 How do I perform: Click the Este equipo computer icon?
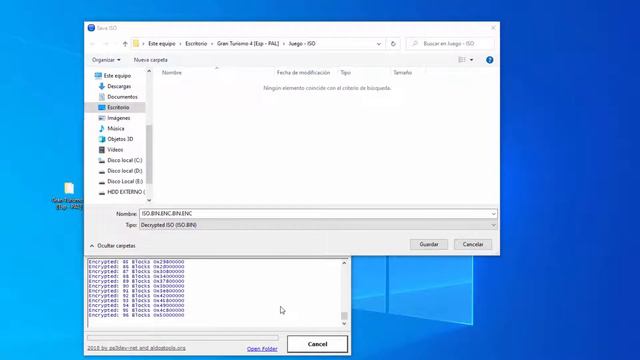pos(98,76)
